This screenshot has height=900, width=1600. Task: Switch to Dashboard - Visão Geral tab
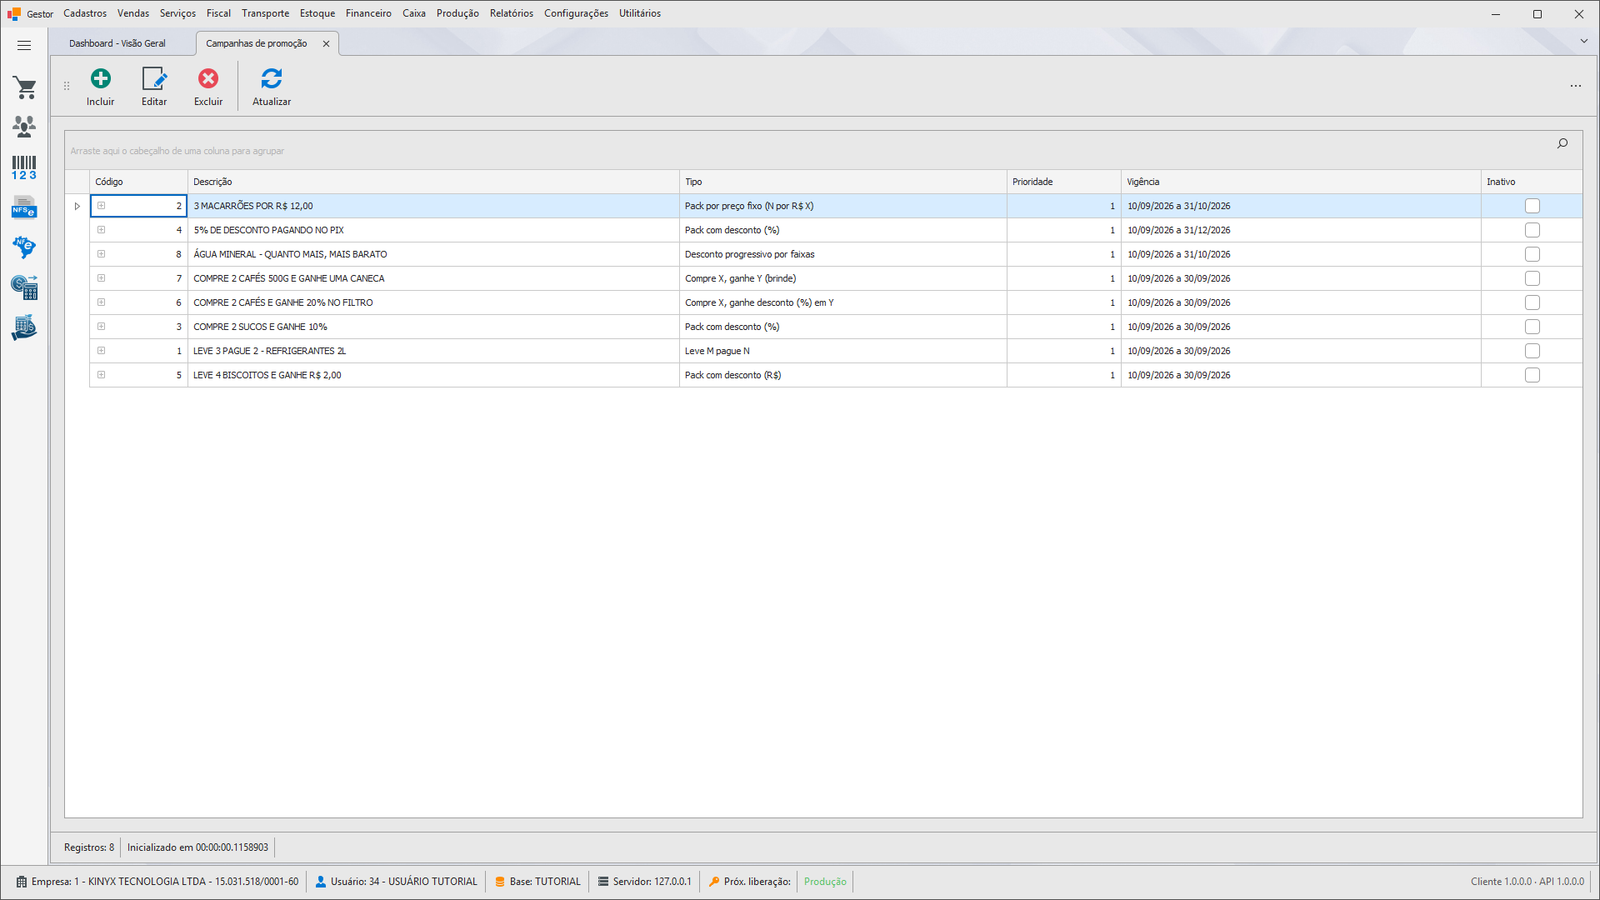pyautogui.click(x=118, y=44)
